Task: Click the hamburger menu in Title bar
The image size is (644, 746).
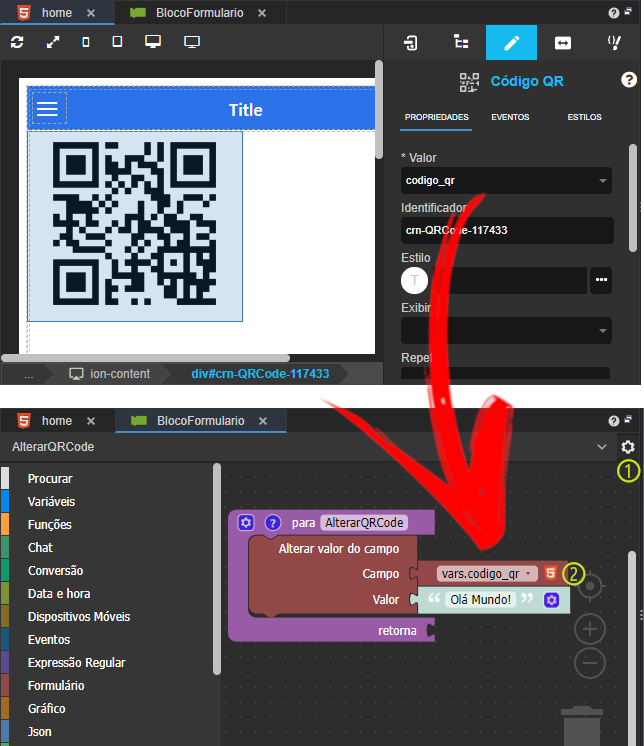Action: coord(48,109)
